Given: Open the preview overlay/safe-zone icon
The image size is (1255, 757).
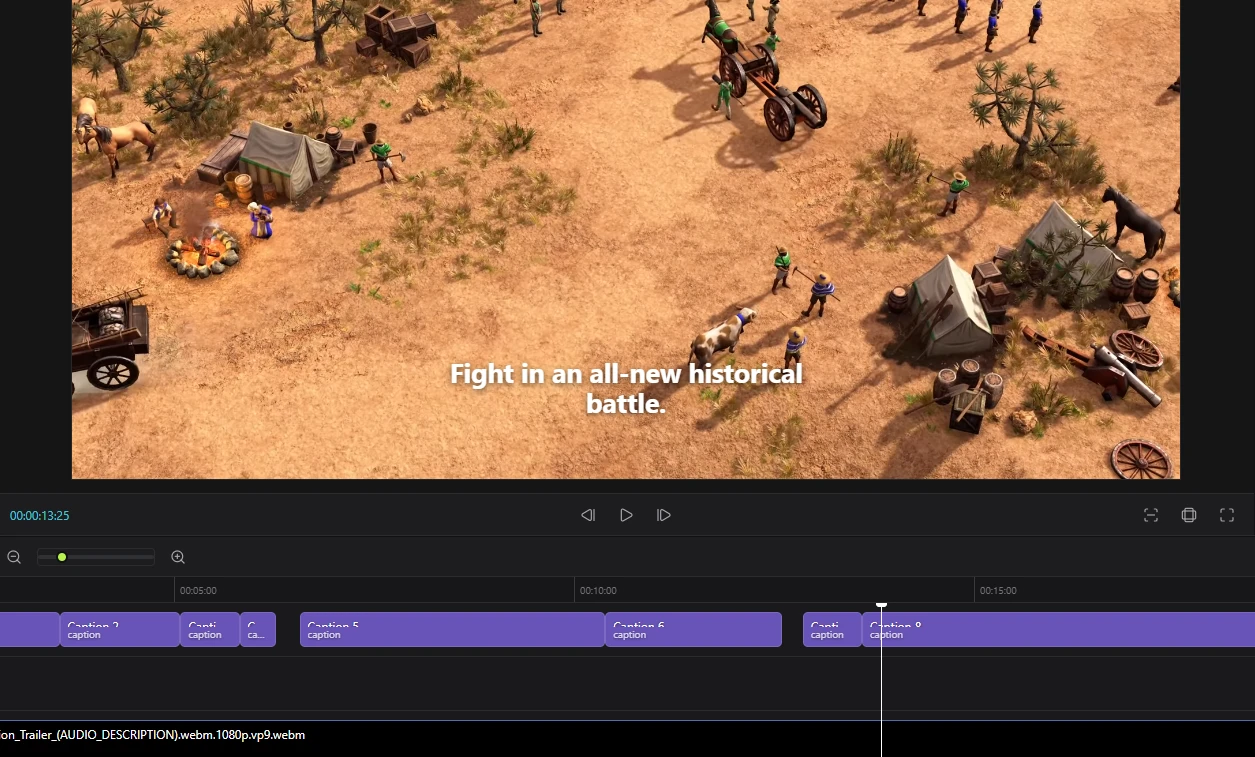Looking at the screenshot, I should (1189, 515).
